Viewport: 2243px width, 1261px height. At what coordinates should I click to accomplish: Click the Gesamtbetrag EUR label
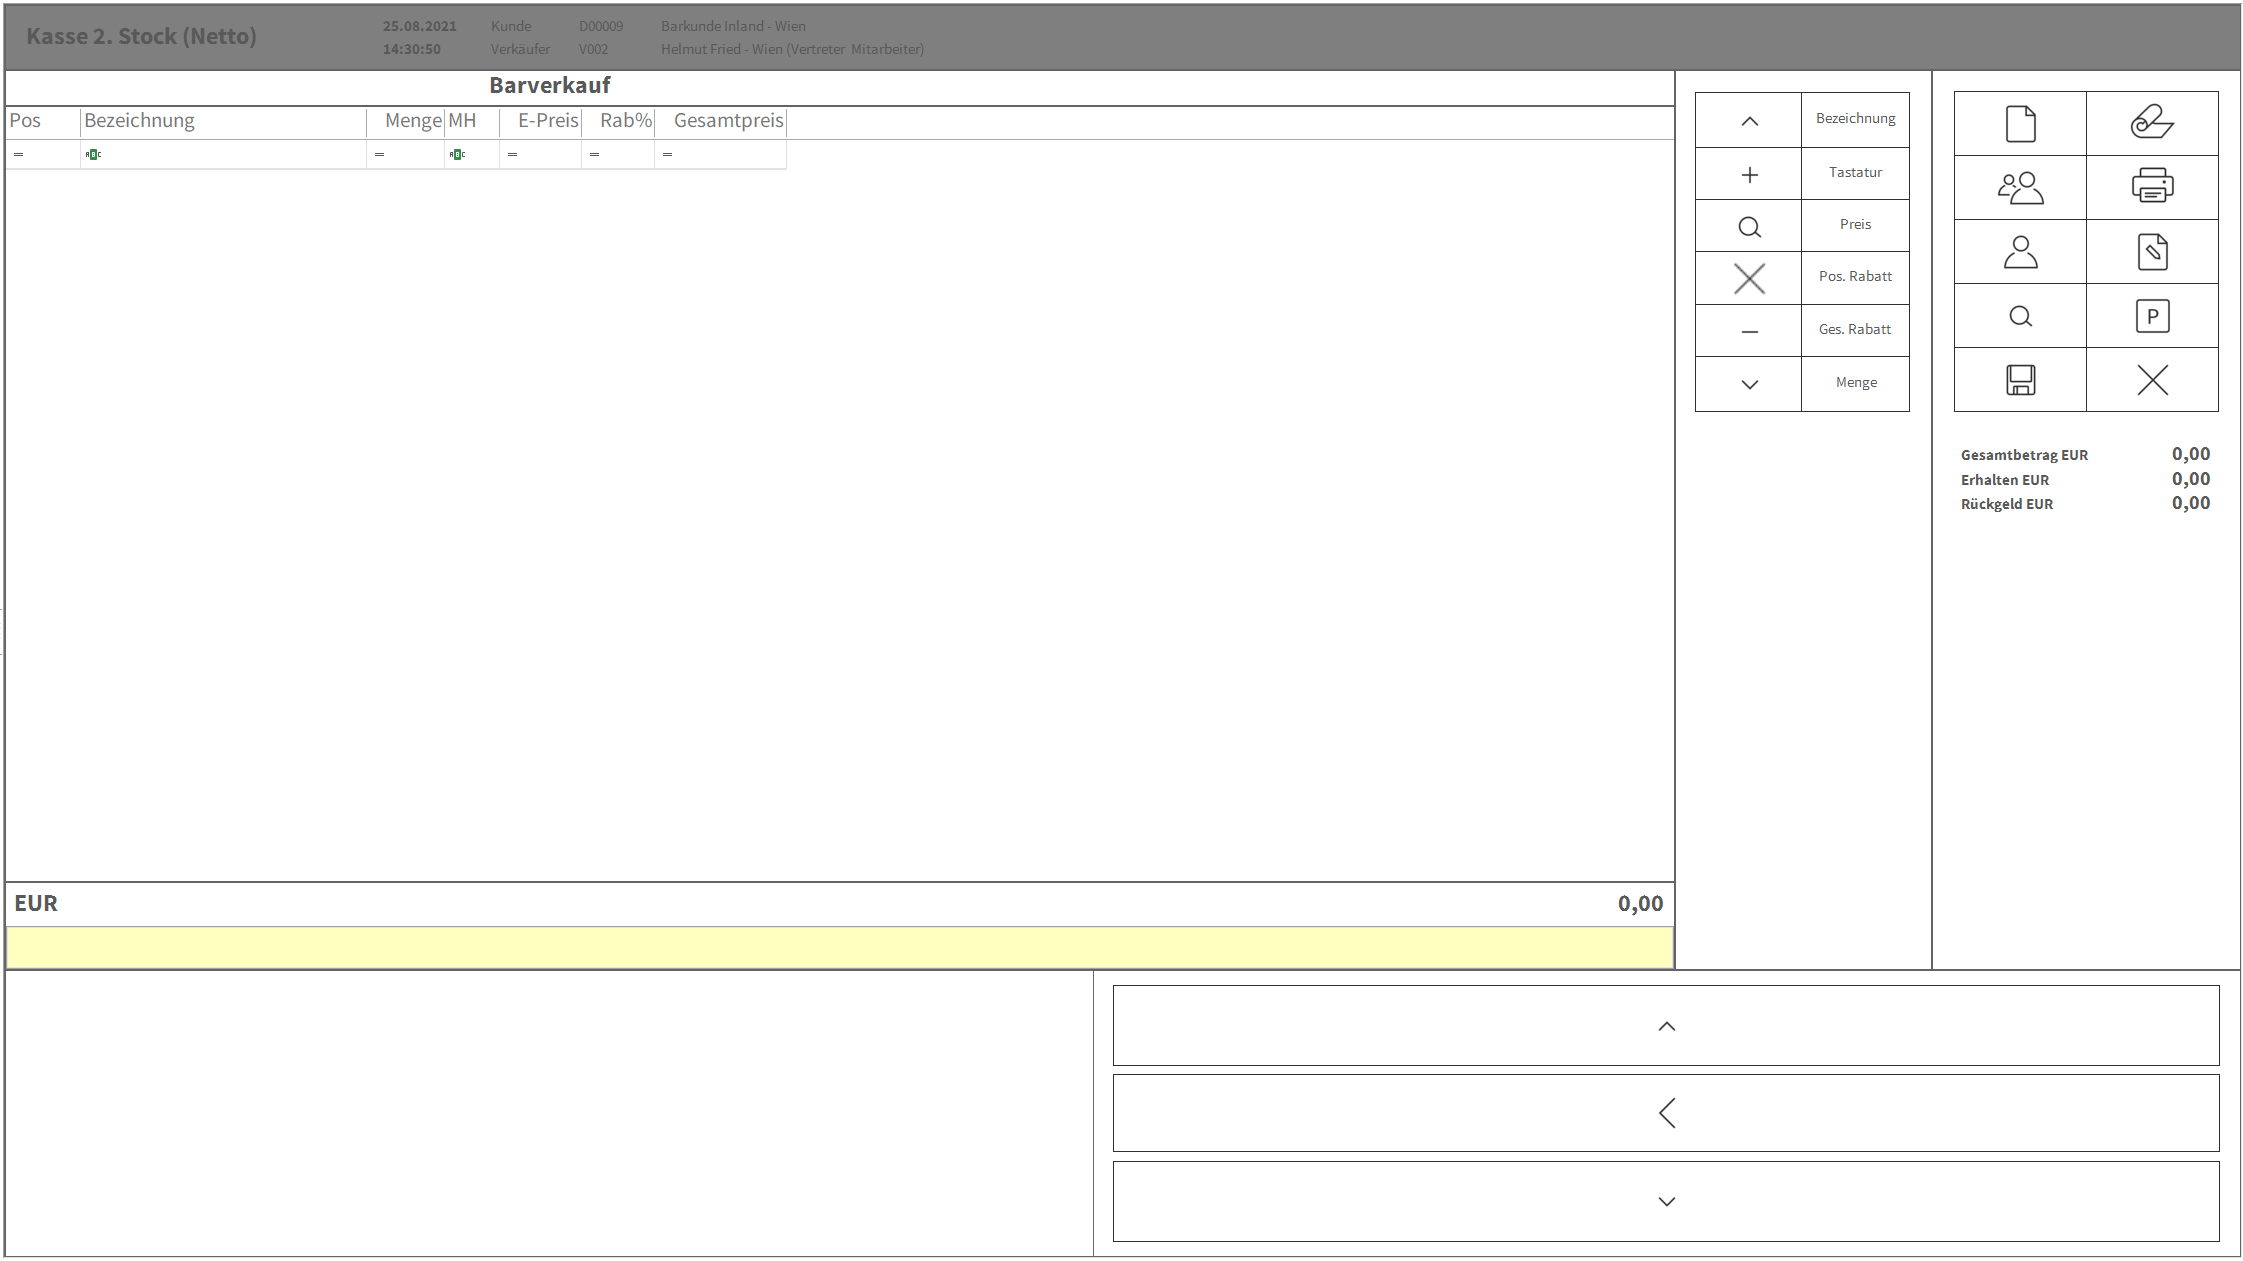tap(2024, 455)
